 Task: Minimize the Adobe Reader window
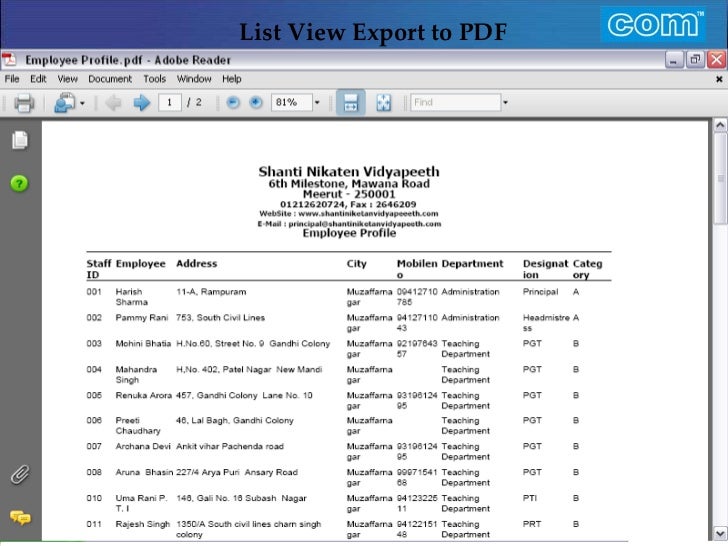click(674, 60)
